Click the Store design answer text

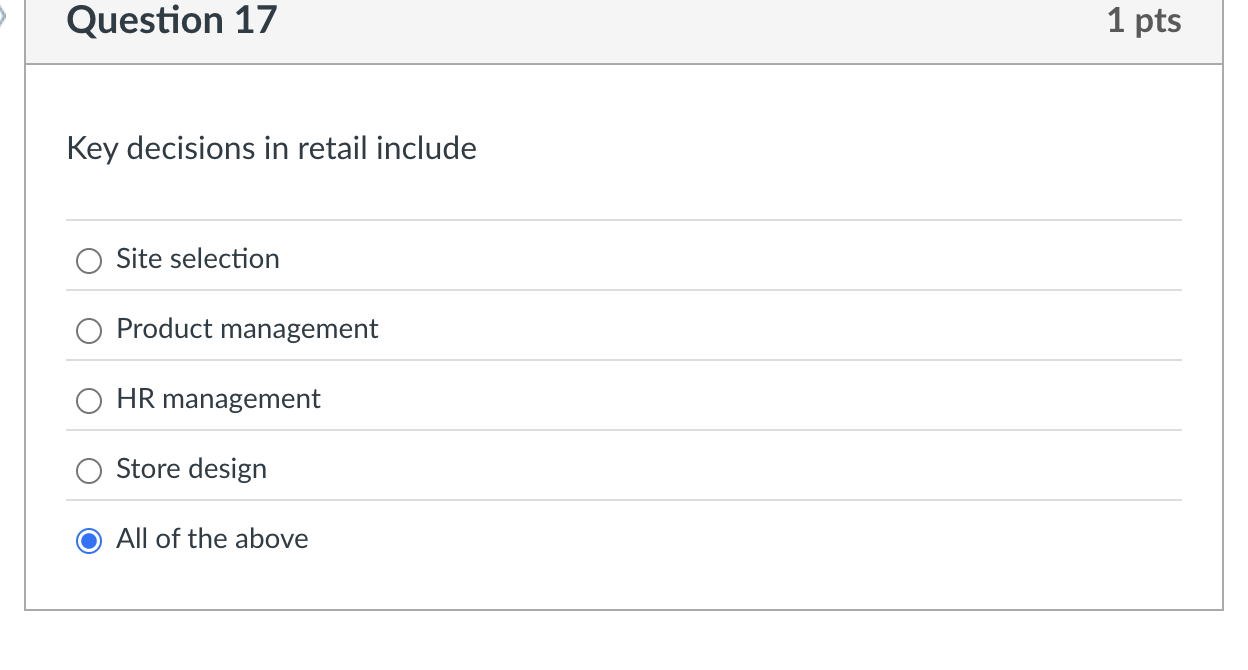click(x=191, y=468)
